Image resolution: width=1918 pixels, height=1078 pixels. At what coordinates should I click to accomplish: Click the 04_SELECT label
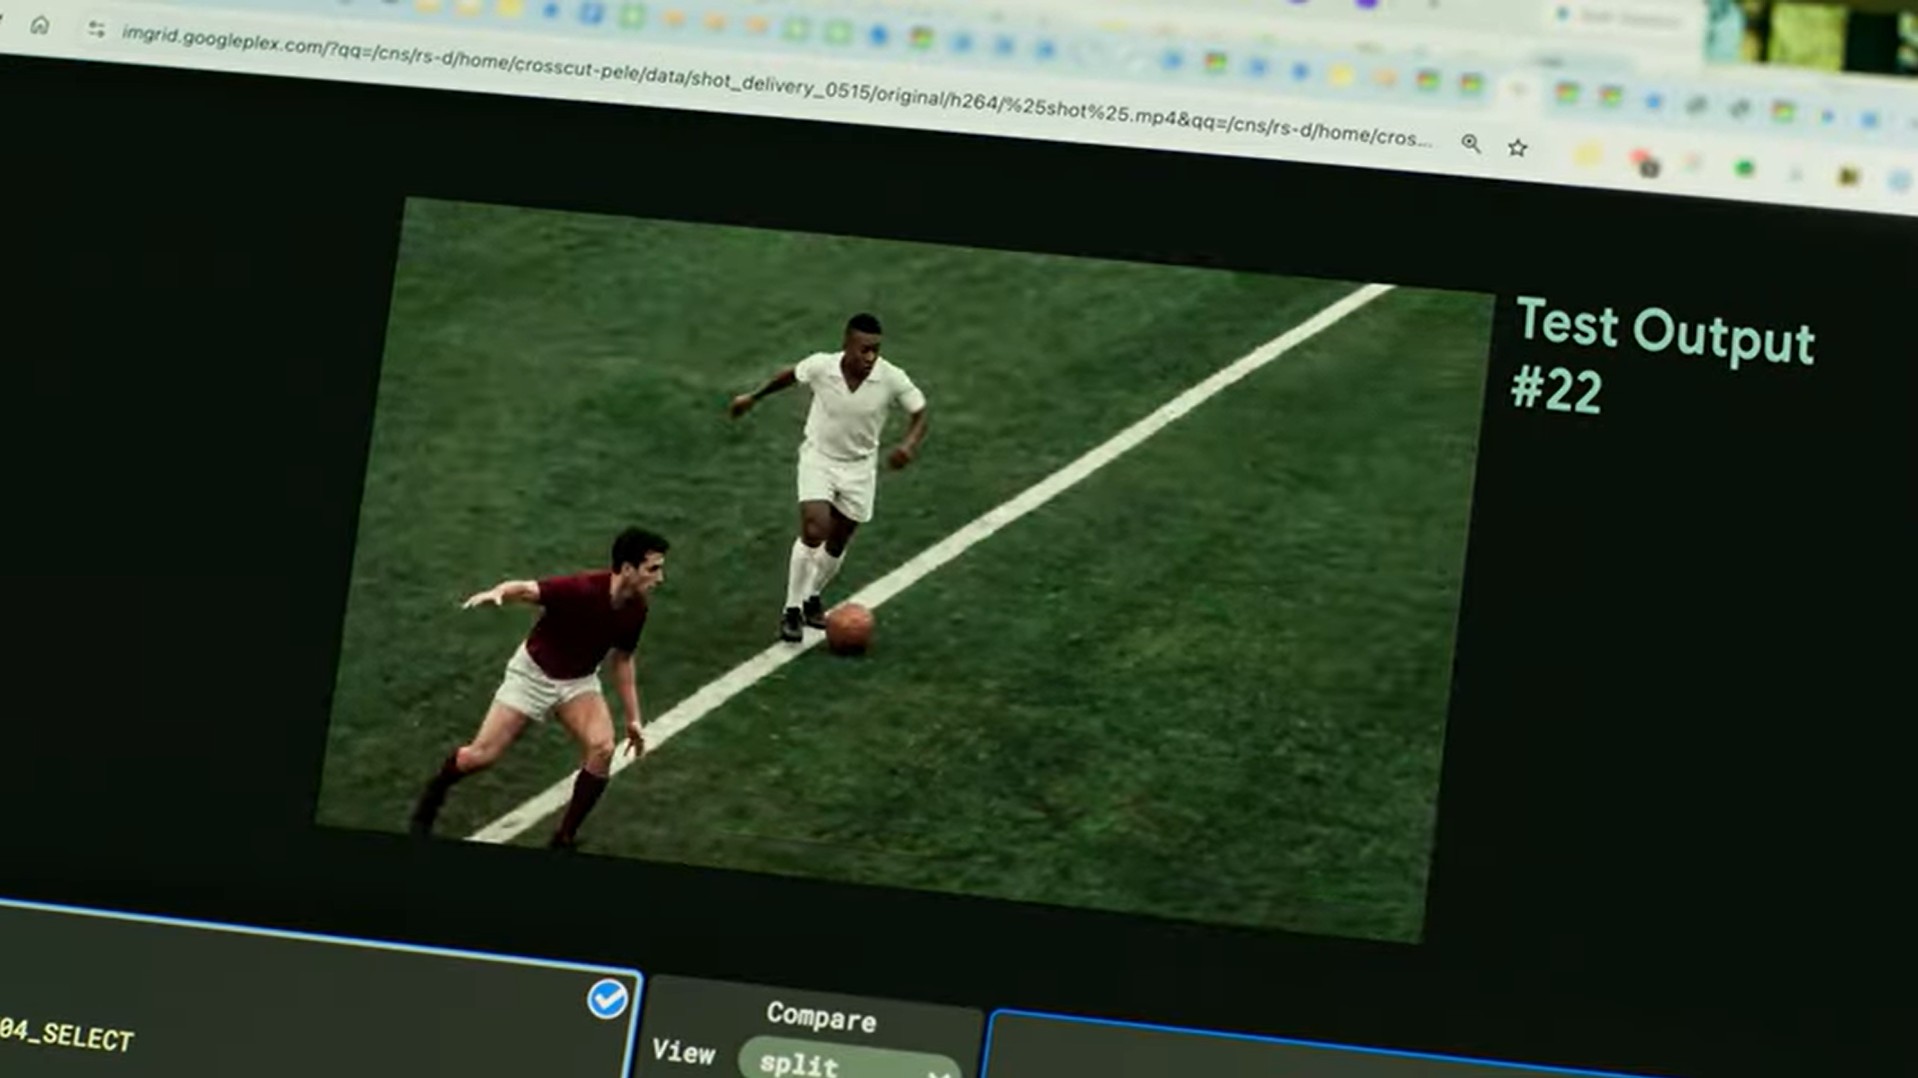(x=66, y=1035)
